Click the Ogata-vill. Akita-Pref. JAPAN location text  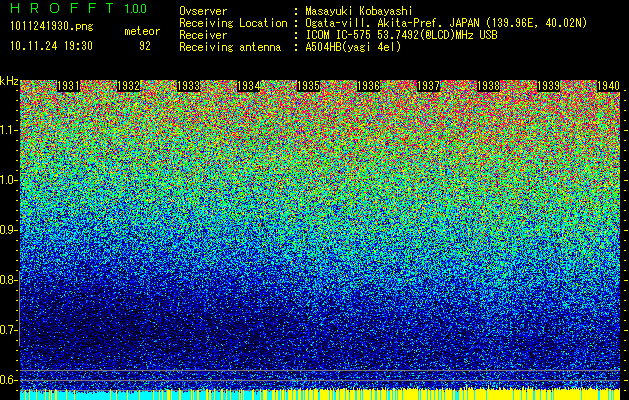[x=446, y=23]
